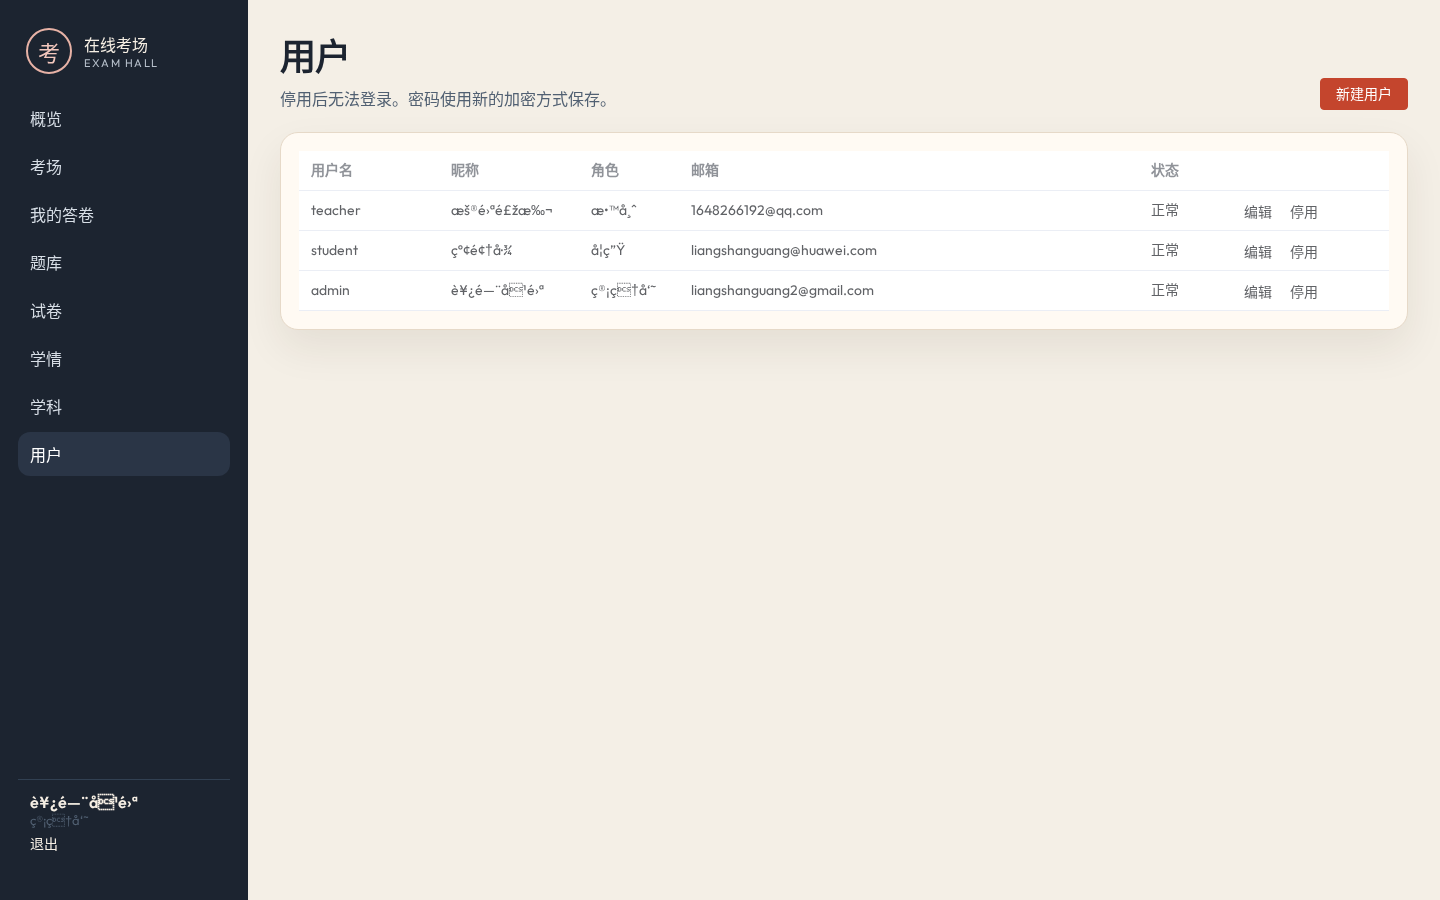Screen dimensions: 1440x900
Task: Click the 正常 status in teacher row
Action: [x=1165, y=210]
